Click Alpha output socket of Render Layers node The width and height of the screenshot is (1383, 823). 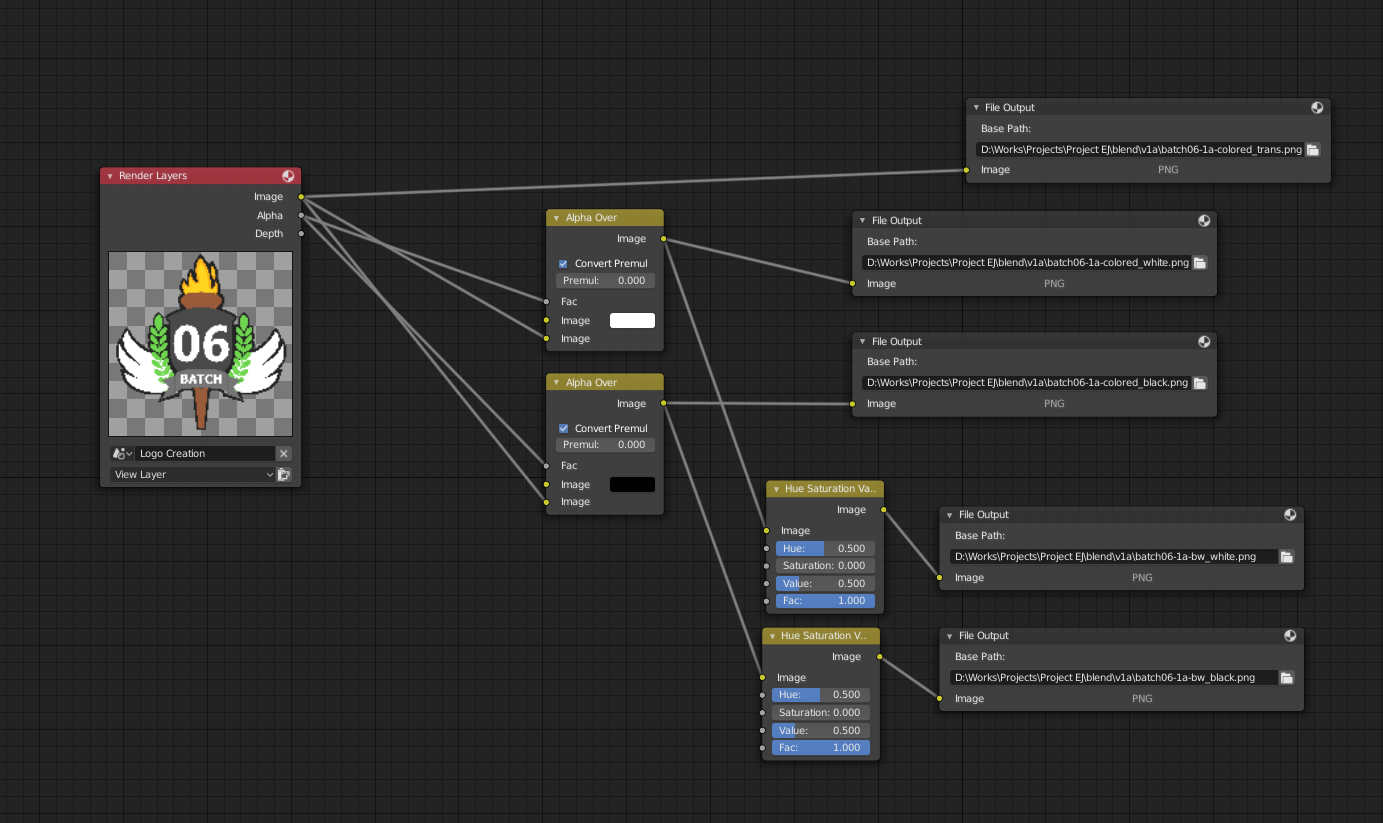(x=301, y=215)
